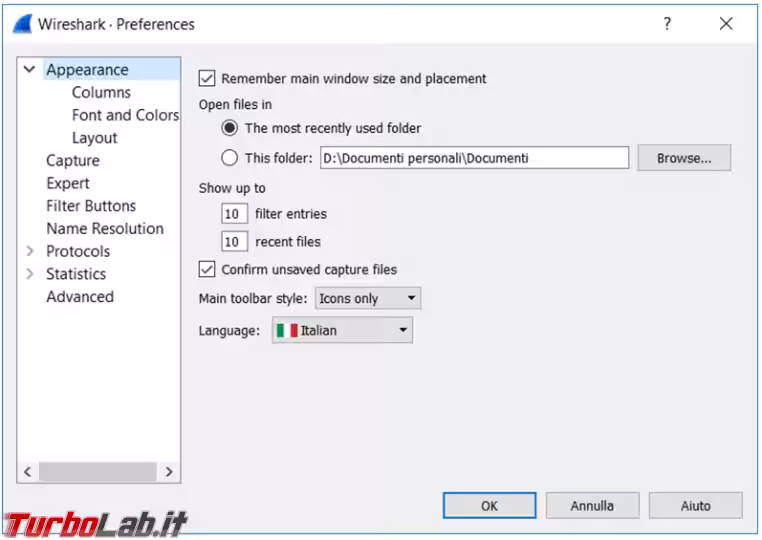Toggle Remember main window size checkbox
The width and height of the screenshot is (762, 540).
tap(208, 78)
